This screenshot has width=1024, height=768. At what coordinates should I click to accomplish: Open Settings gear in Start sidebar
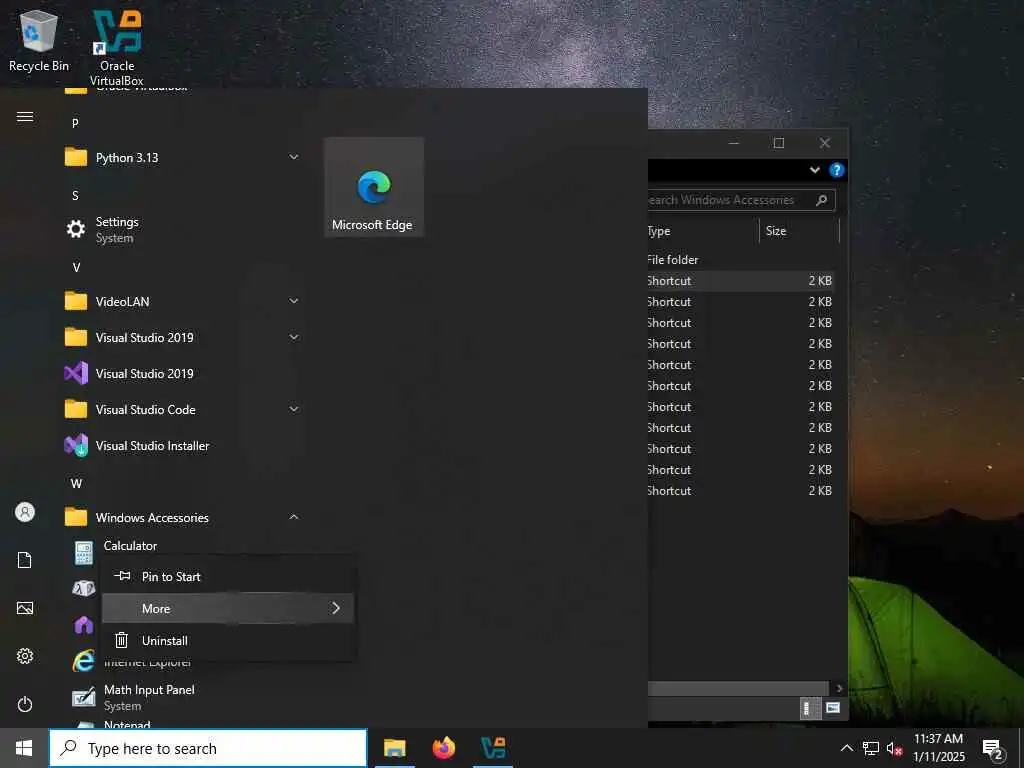25,656
